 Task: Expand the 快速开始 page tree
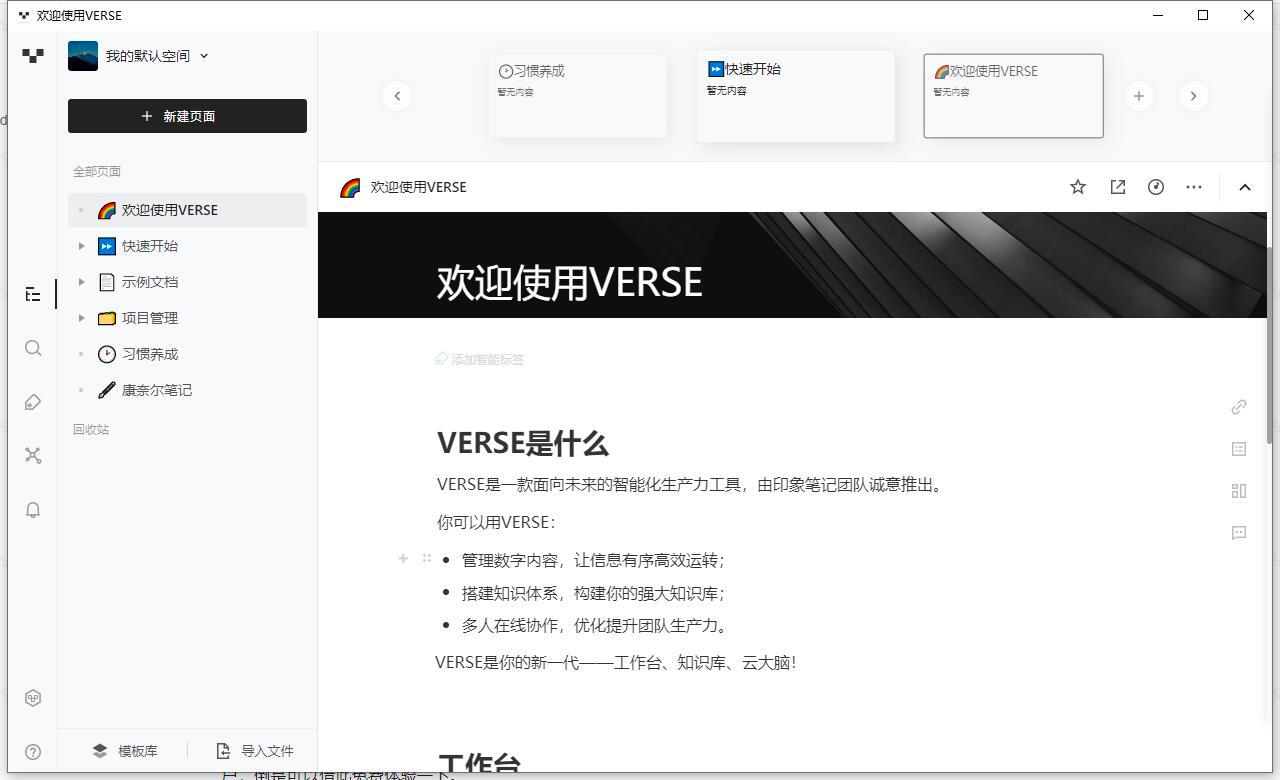click(82, 245)
